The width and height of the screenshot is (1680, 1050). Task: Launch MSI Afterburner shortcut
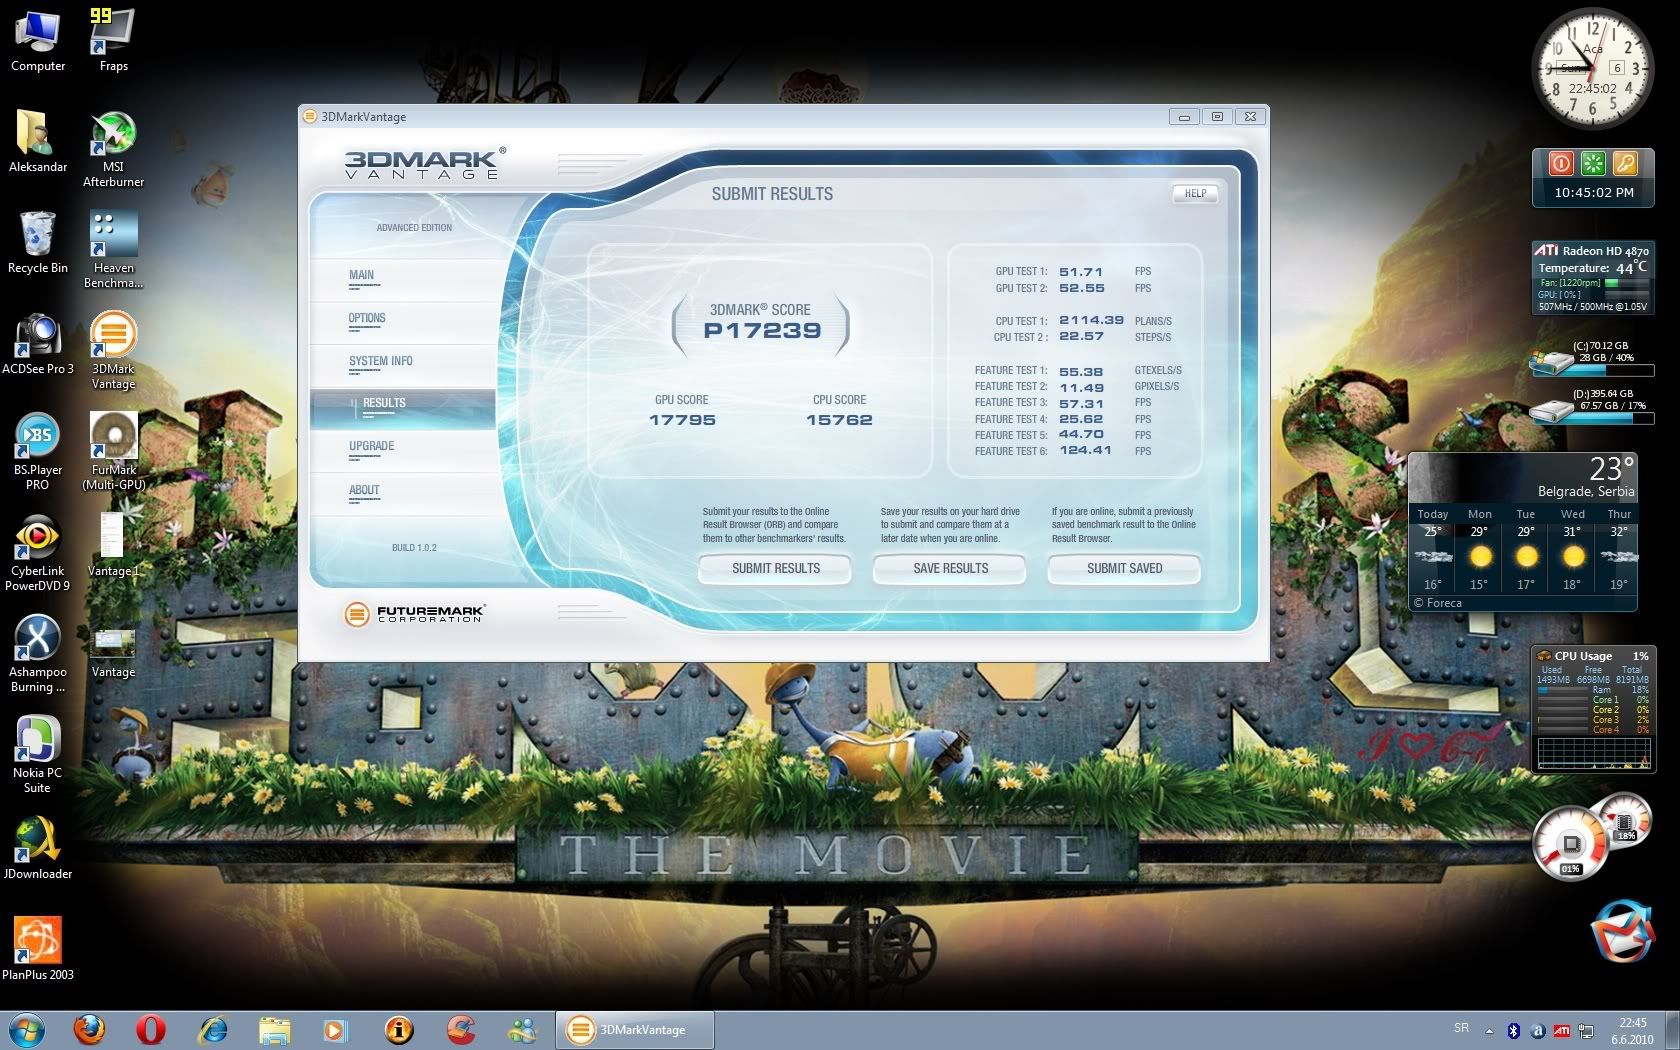click(x=113, y=149)
